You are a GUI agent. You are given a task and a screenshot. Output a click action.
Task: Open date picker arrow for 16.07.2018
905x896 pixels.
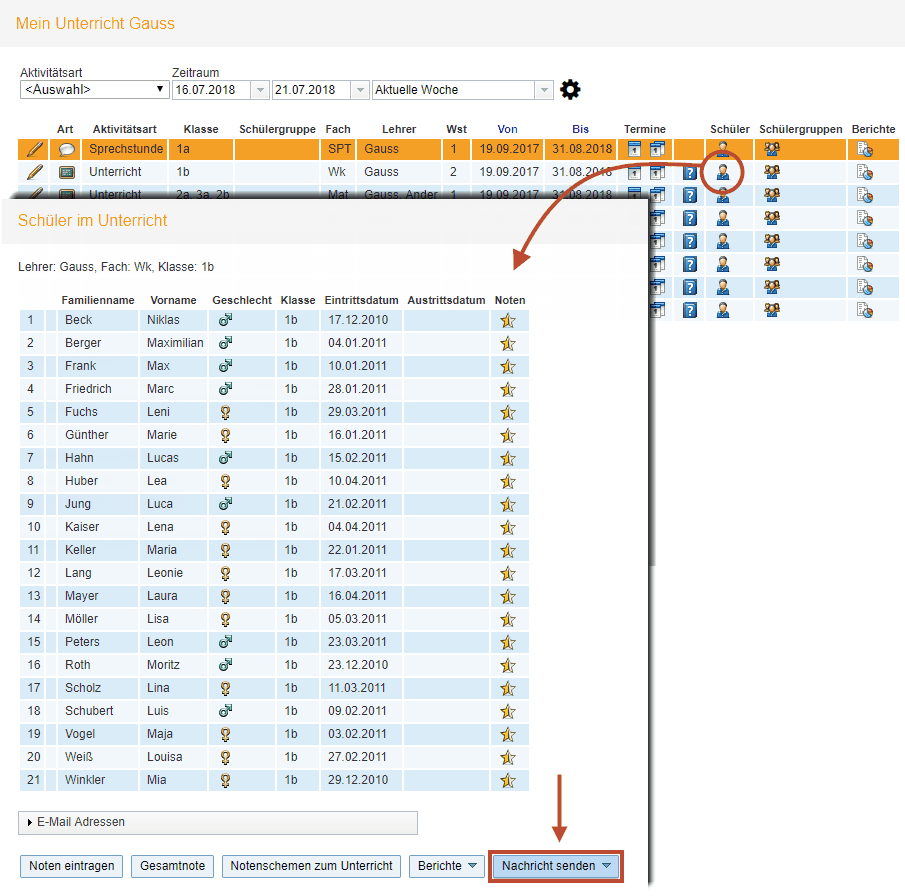coord(260,89)
